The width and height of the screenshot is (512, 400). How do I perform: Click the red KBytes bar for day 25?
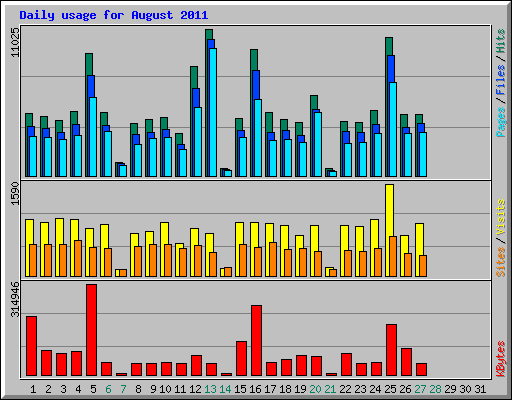click(x=392, y=350)
